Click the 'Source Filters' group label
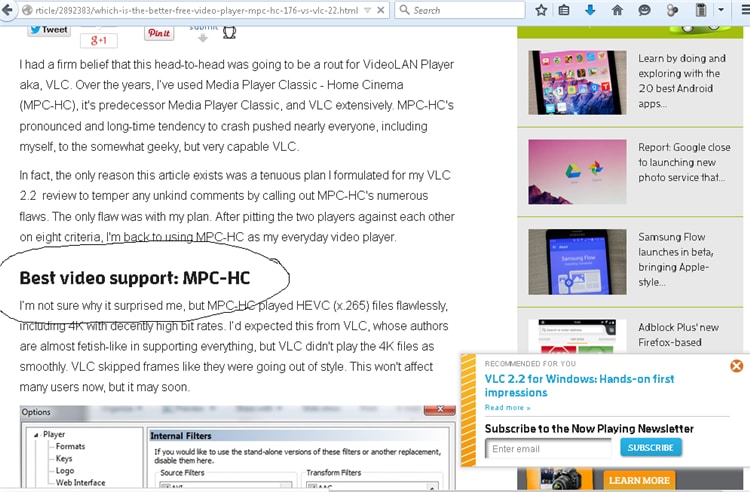The image size is (750, 492). coord(182,472)
